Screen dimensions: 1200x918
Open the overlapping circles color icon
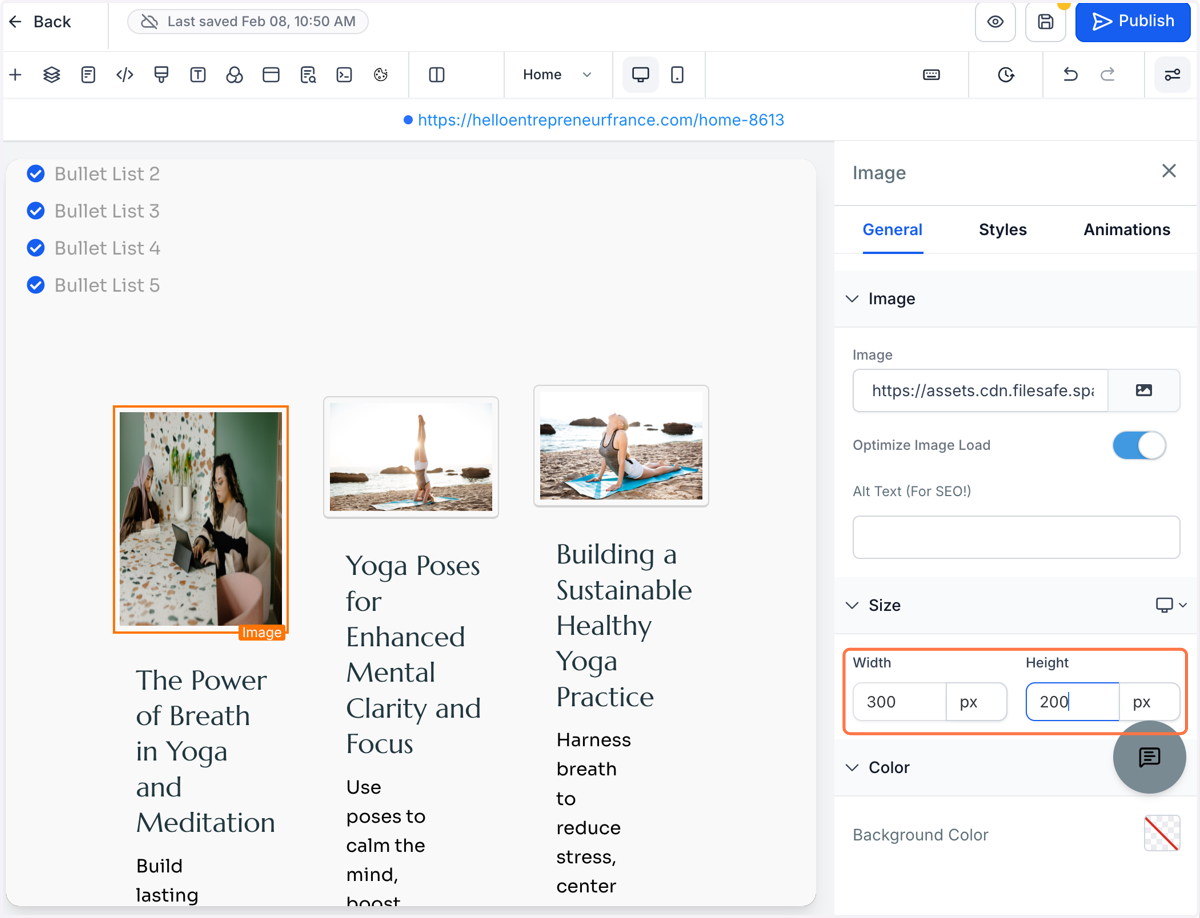coord(234,75)
